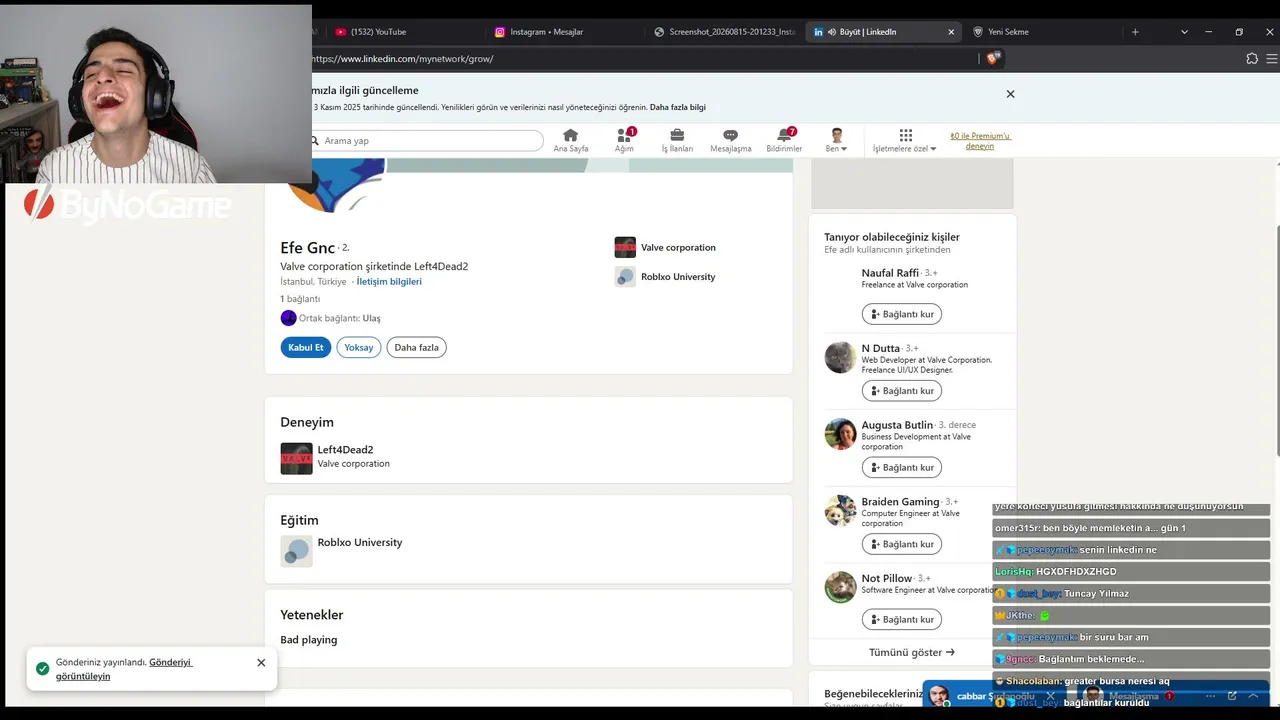Open the Ulaş mutual connection avatar
The width and height of the screenshot is (1280, 720).
click(288, 318)
